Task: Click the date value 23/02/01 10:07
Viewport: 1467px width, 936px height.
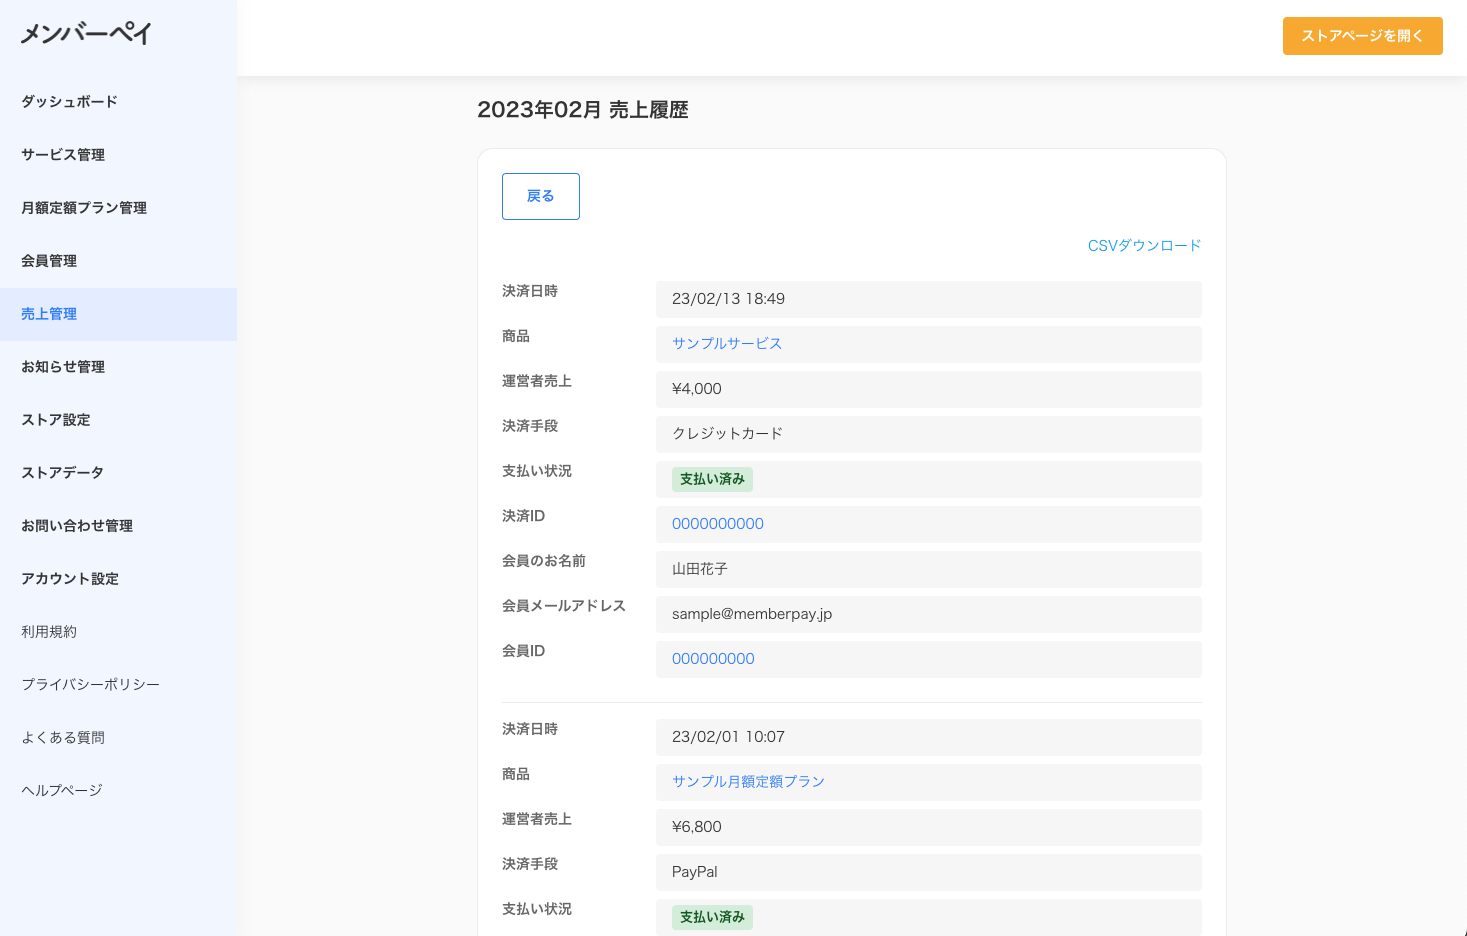Action: point(728,737)
